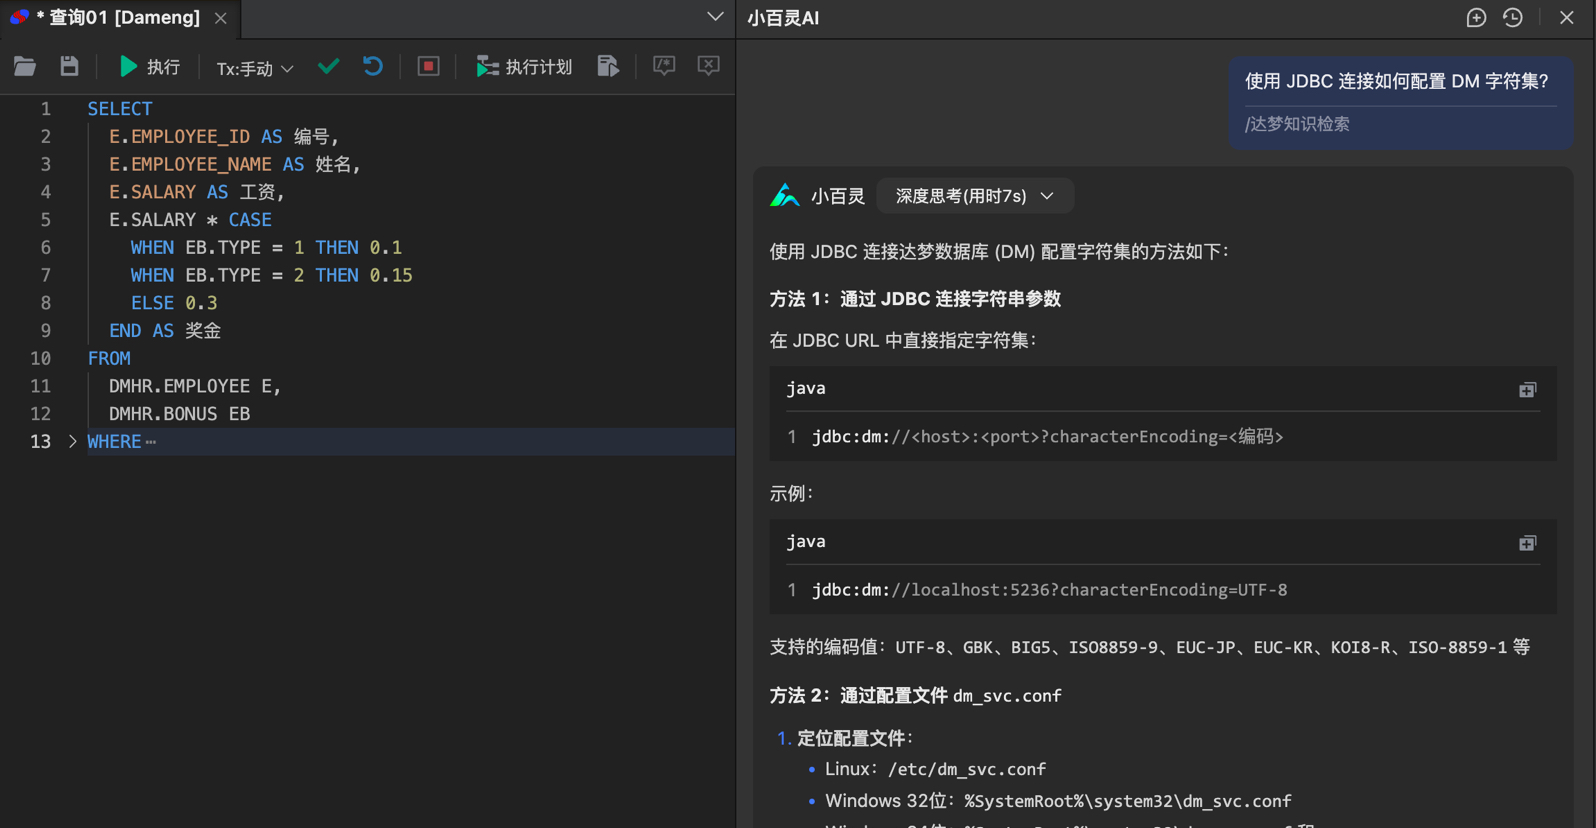Open the editor tab list chevron
Viewport: 1596px width, 828px height.
(x=715, y=17)
